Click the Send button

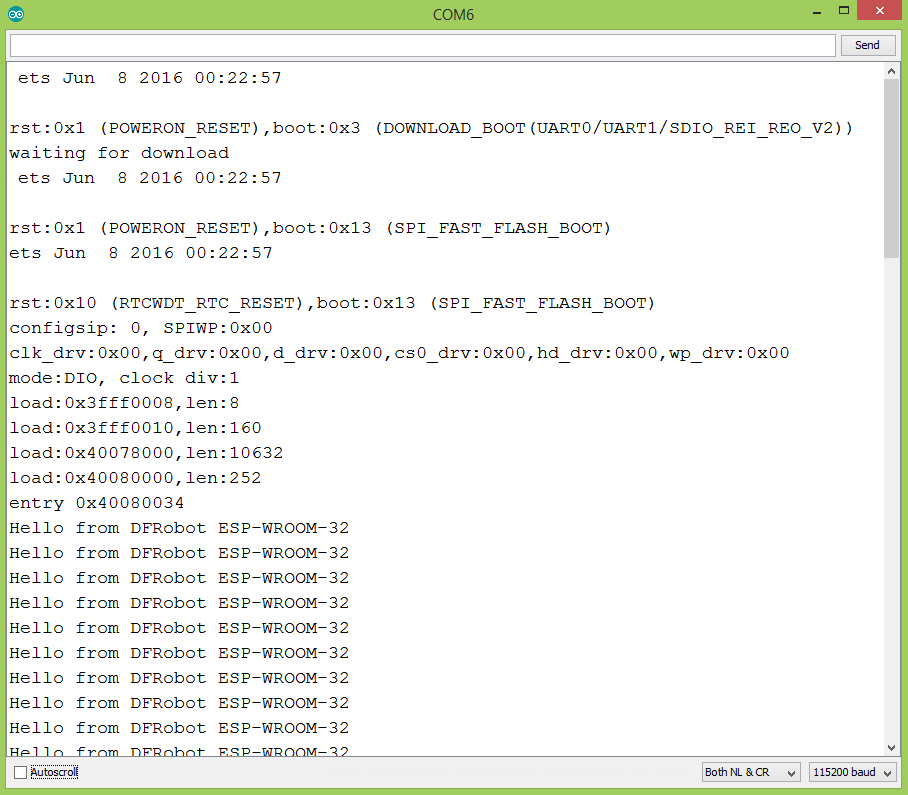pos(866,45)
